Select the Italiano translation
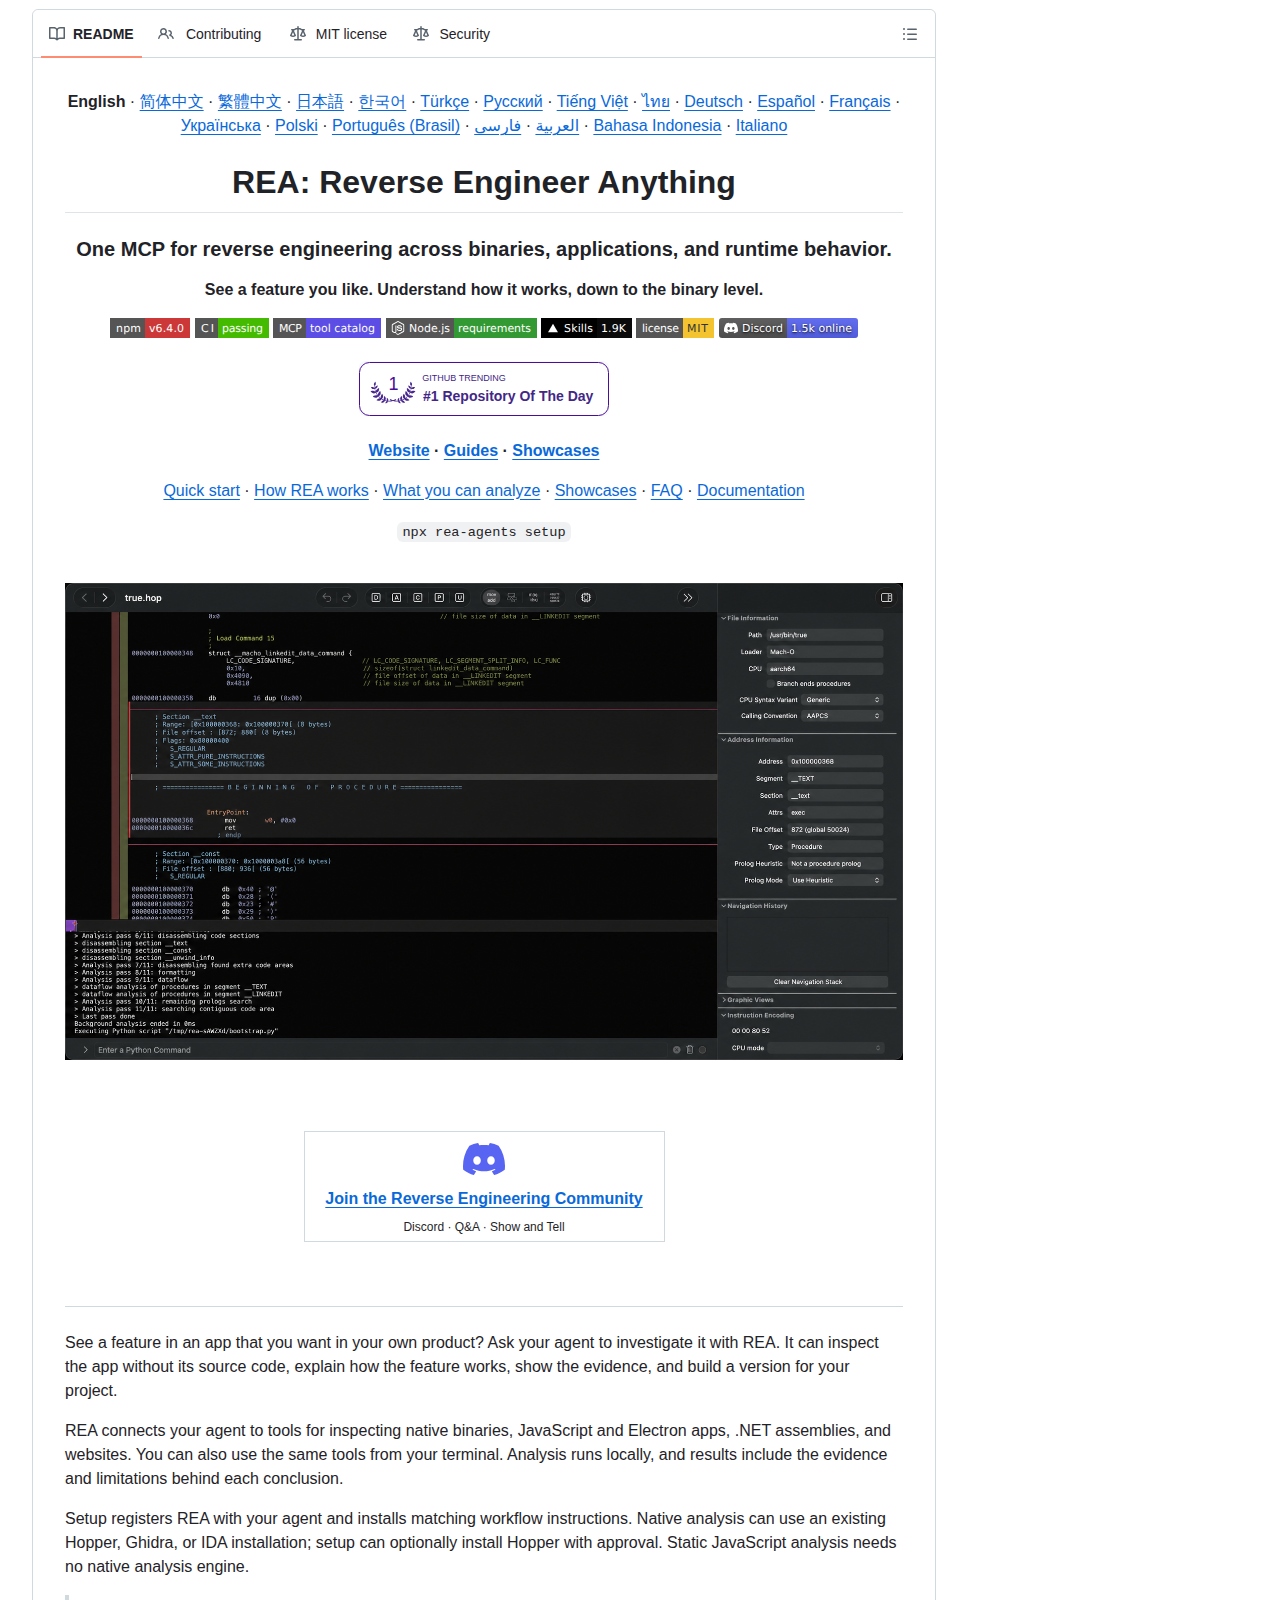 click(x=762, y=126)
